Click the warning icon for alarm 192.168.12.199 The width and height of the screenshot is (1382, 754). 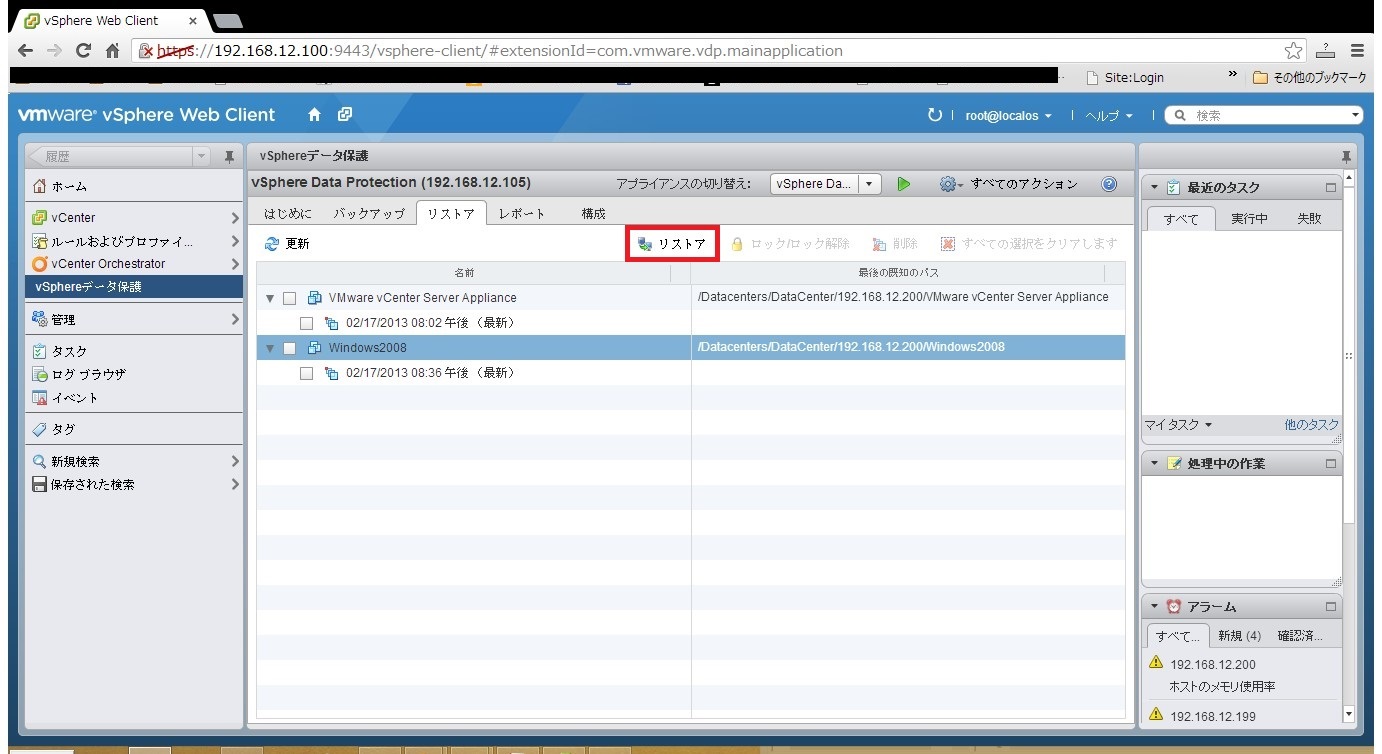1156,715
